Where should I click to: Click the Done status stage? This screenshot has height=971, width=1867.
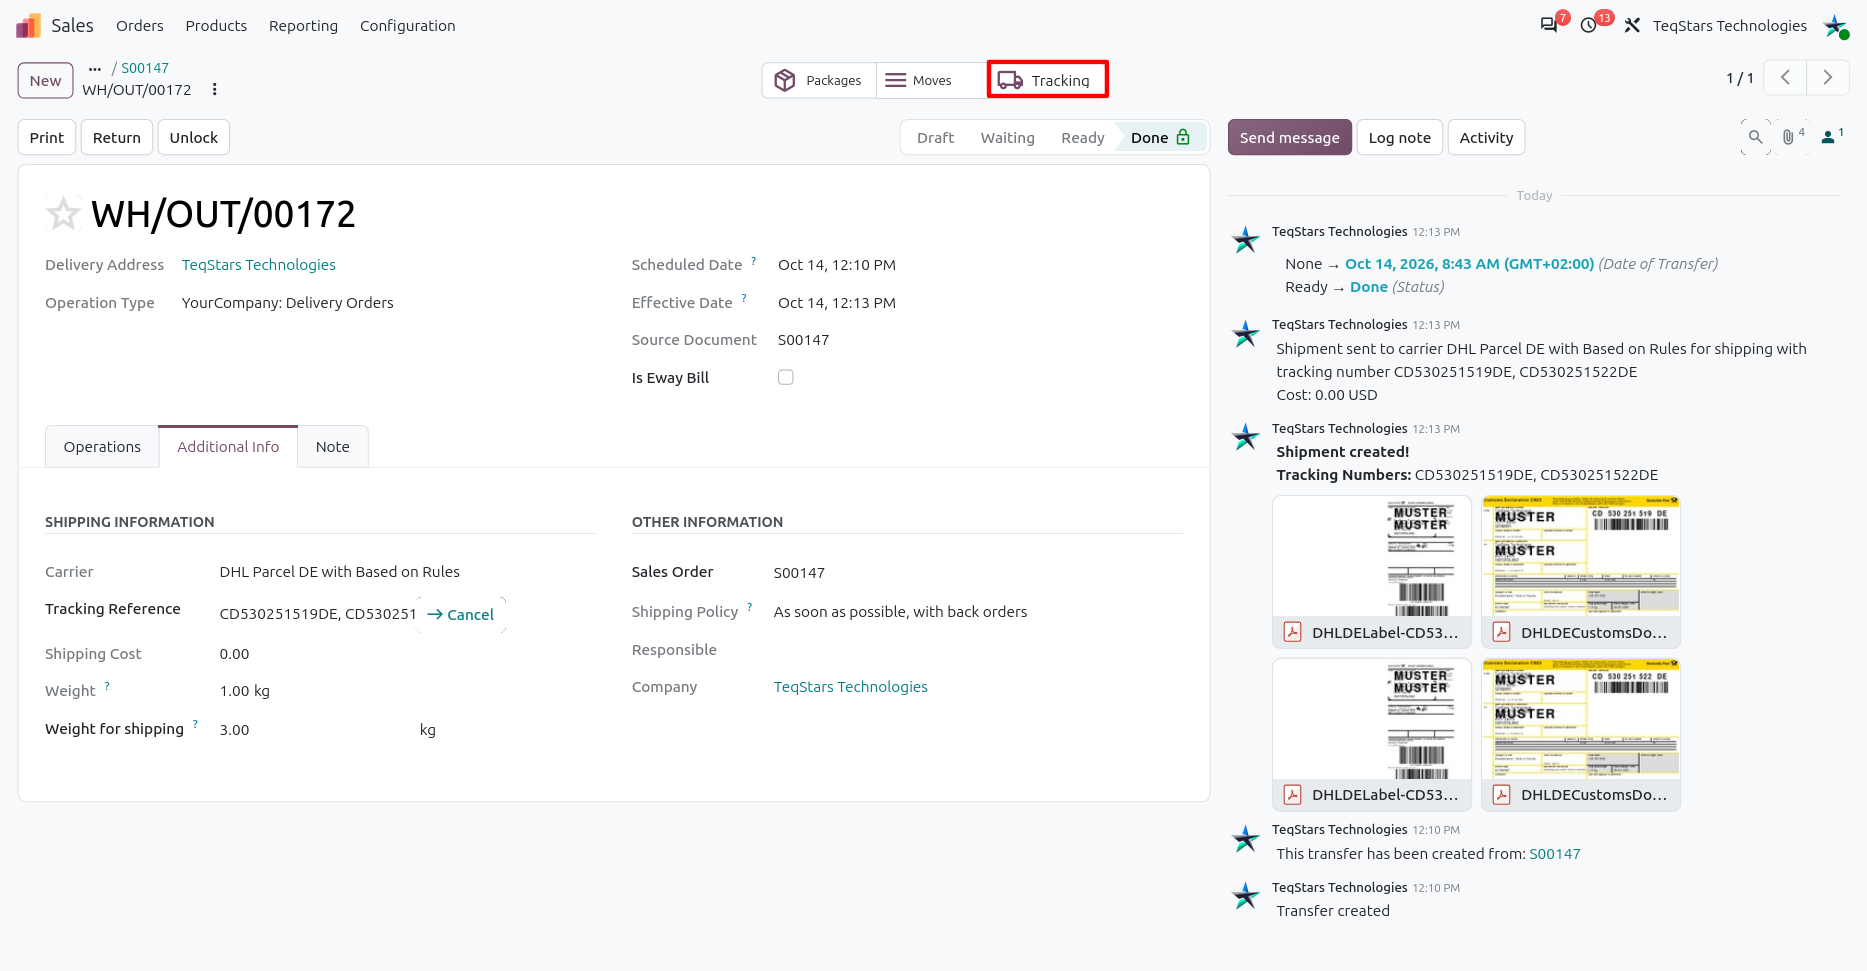point(1160,137)
